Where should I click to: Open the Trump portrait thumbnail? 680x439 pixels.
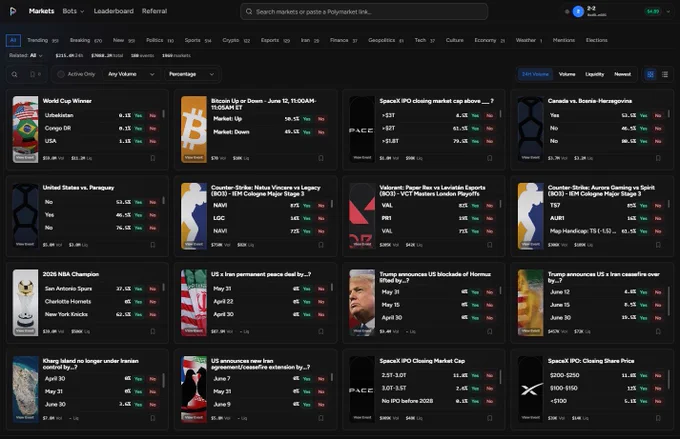pyautogui.click(x=362, y=303)
